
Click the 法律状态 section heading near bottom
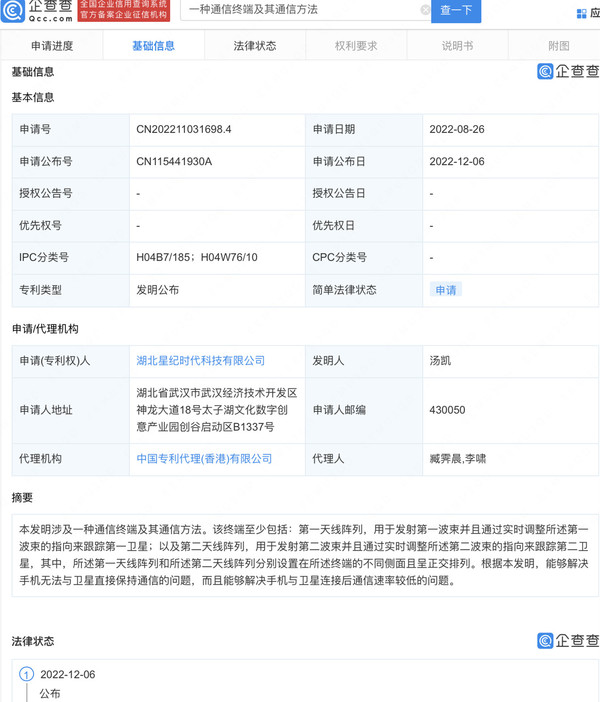(x=33, y=642)
